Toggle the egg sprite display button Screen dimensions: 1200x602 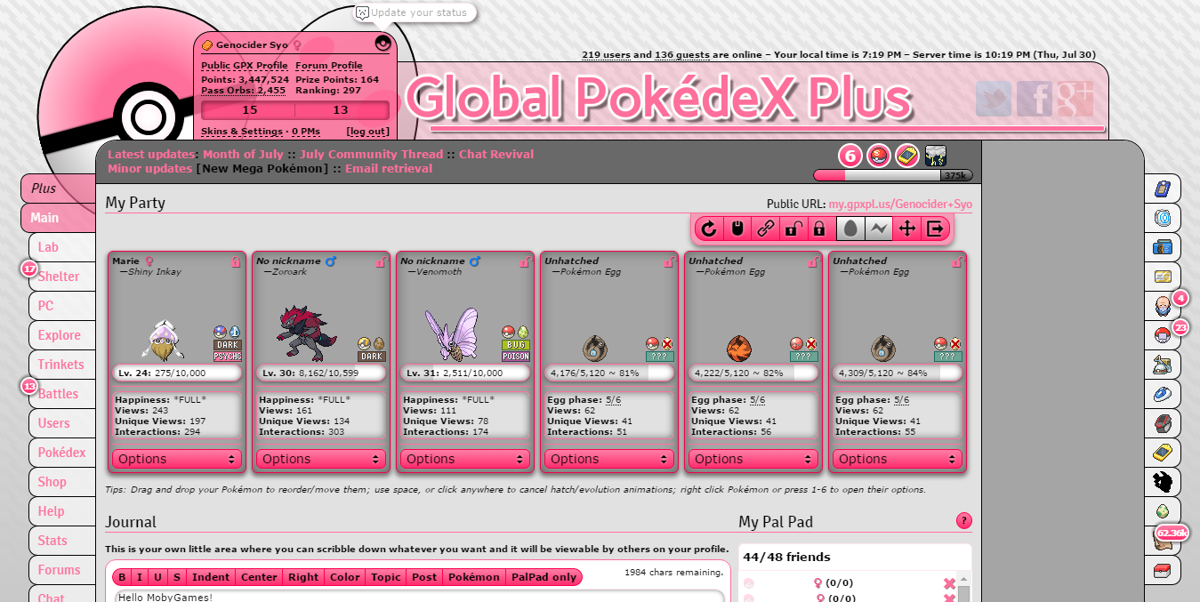pos(850,228)
